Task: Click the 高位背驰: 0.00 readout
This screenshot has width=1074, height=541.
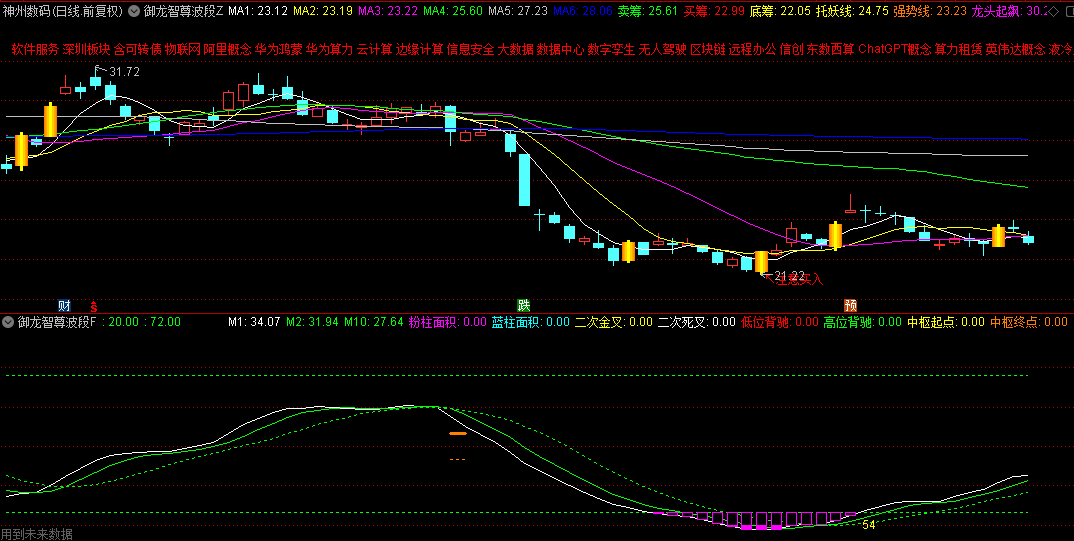Action: [863, 322]
